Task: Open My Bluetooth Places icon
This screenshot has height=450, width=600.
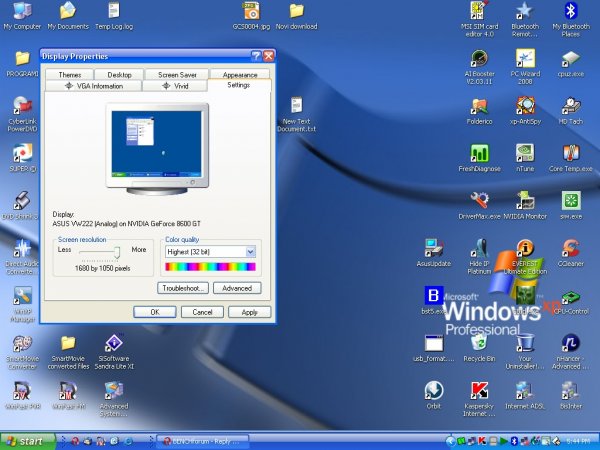Action: (571, 19)
